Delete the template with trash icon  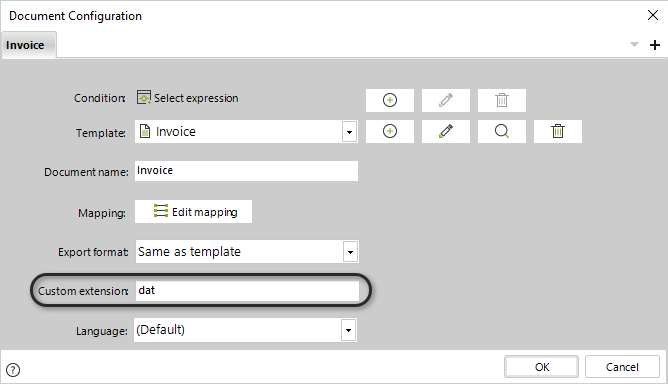pos(558,131)
